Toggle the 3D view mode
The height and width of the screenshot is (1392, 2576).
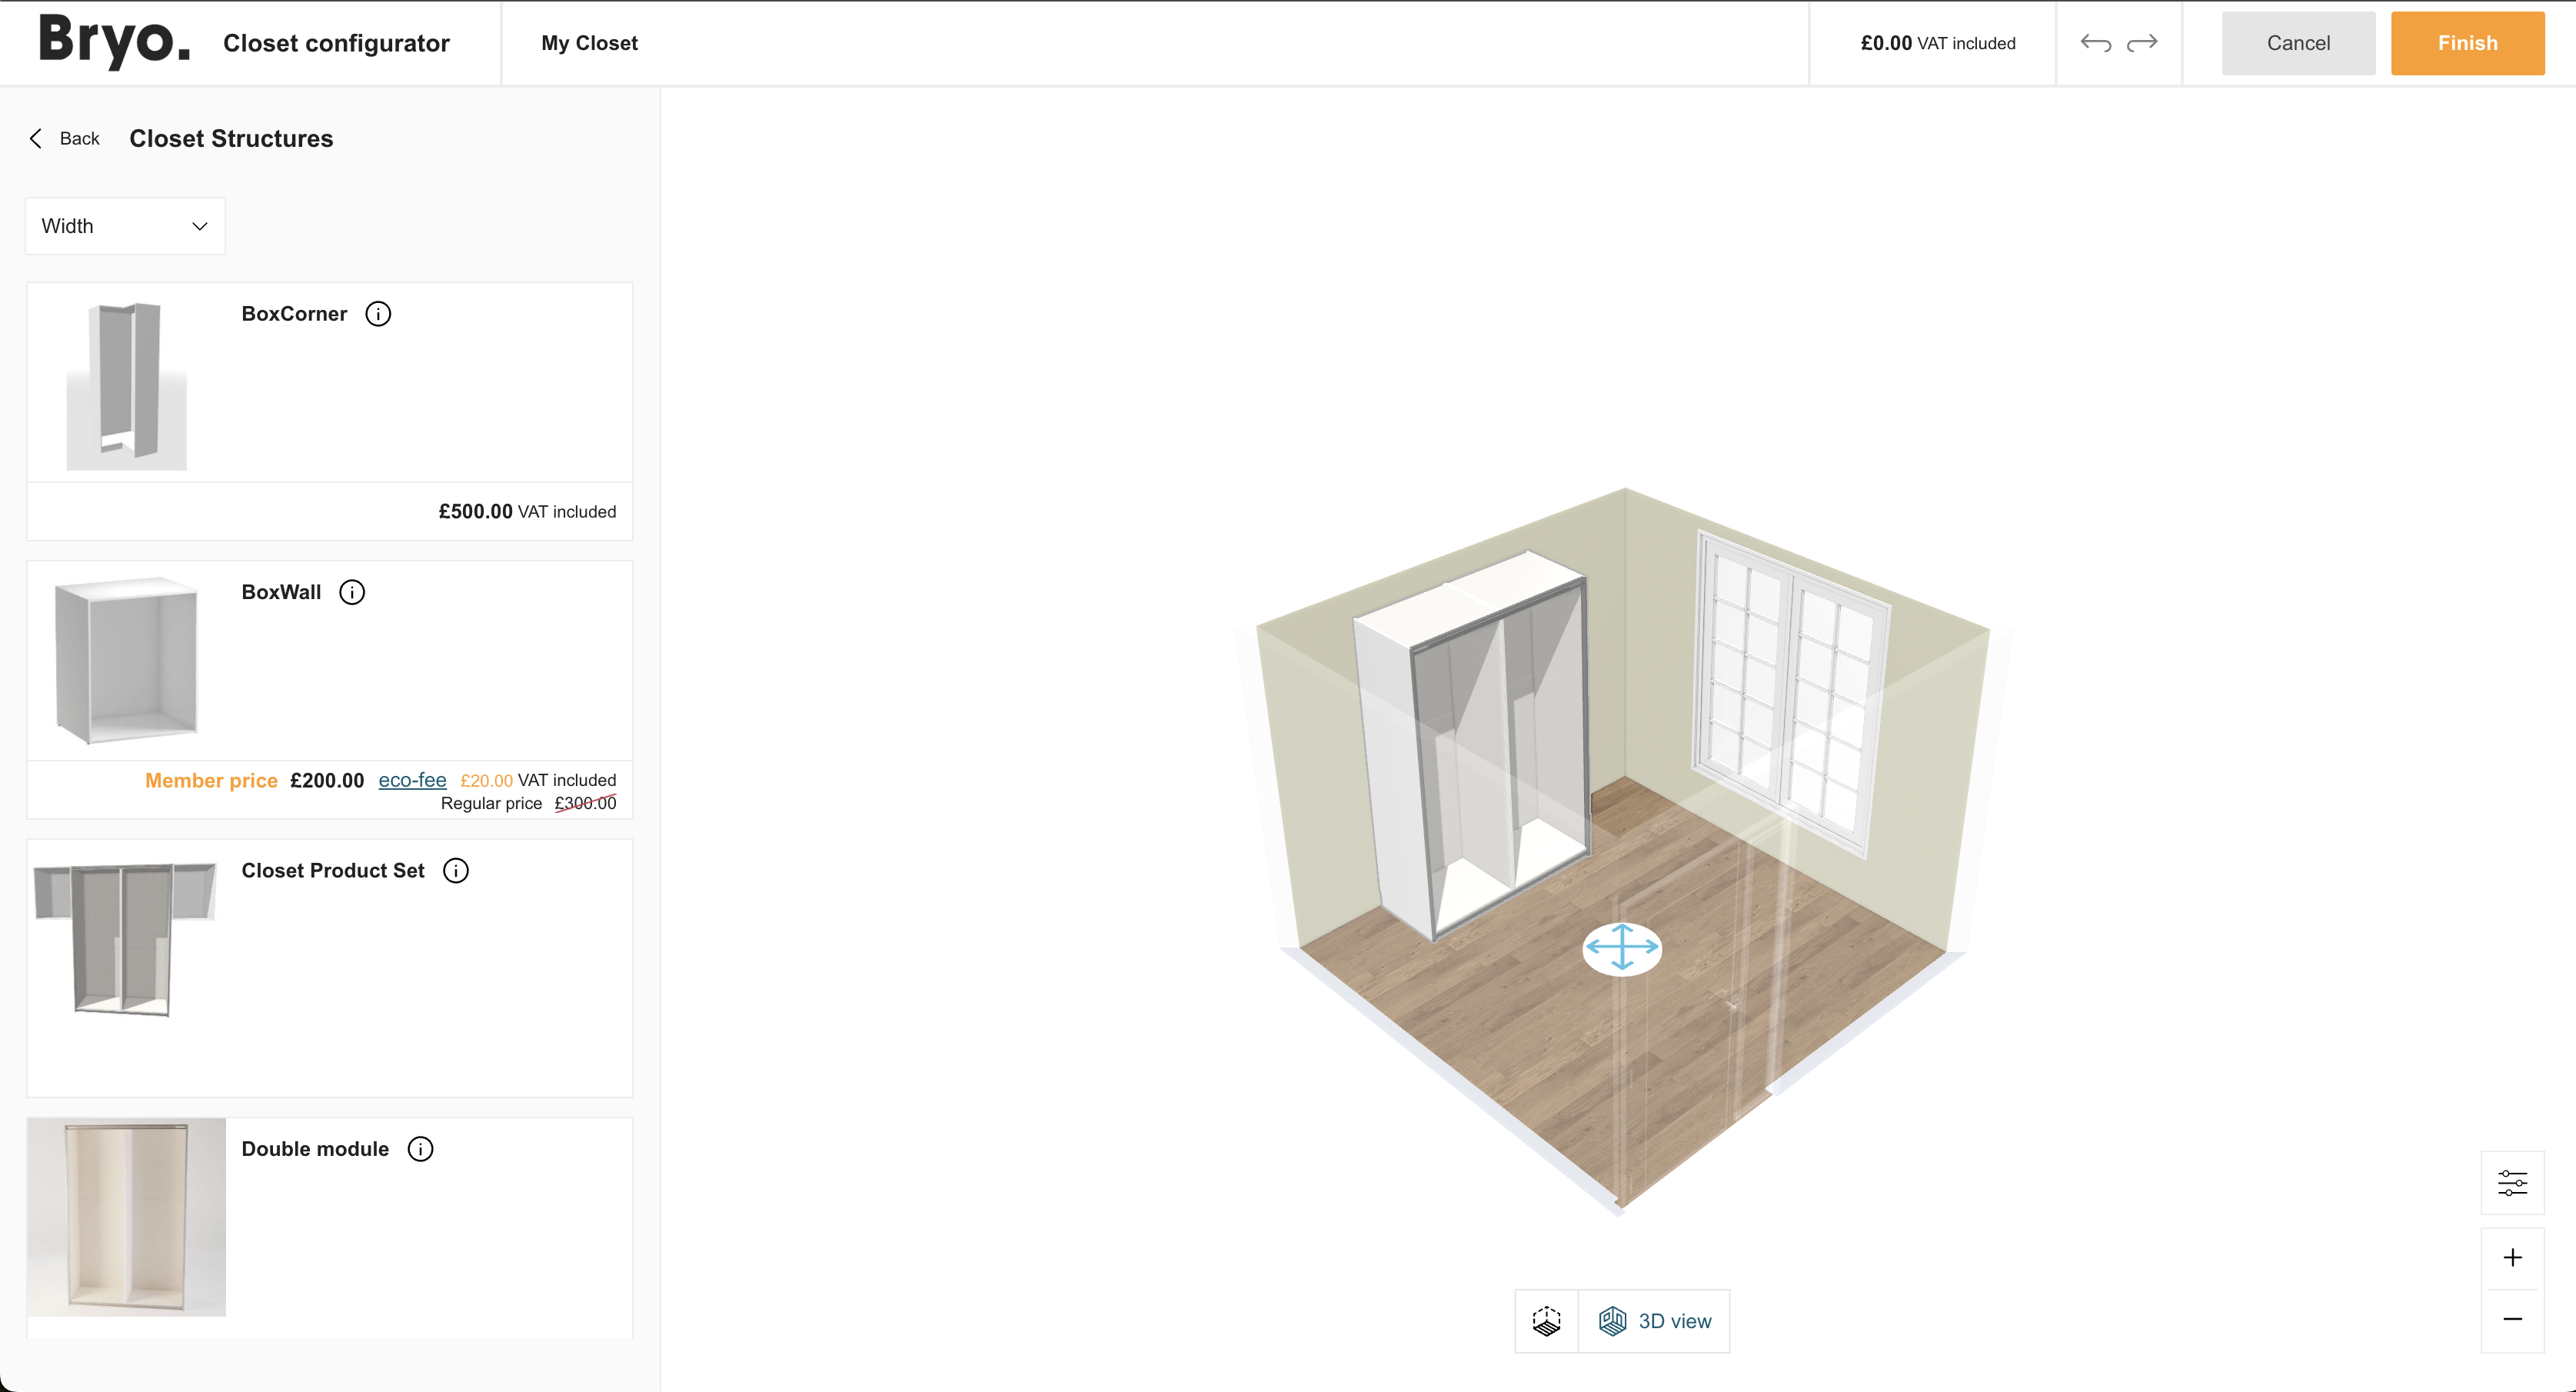click(1656, 1321)
